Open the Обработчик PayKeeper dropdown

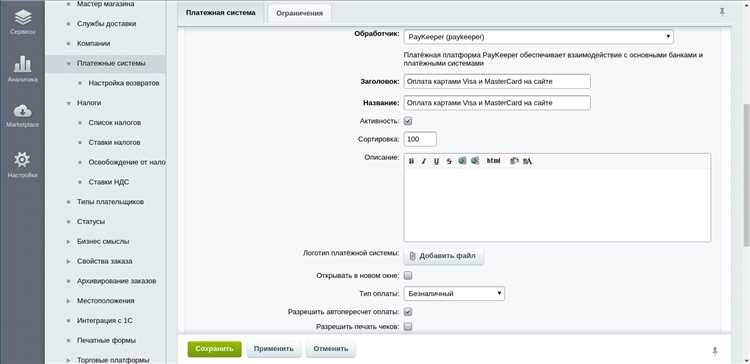pos(539,37)
